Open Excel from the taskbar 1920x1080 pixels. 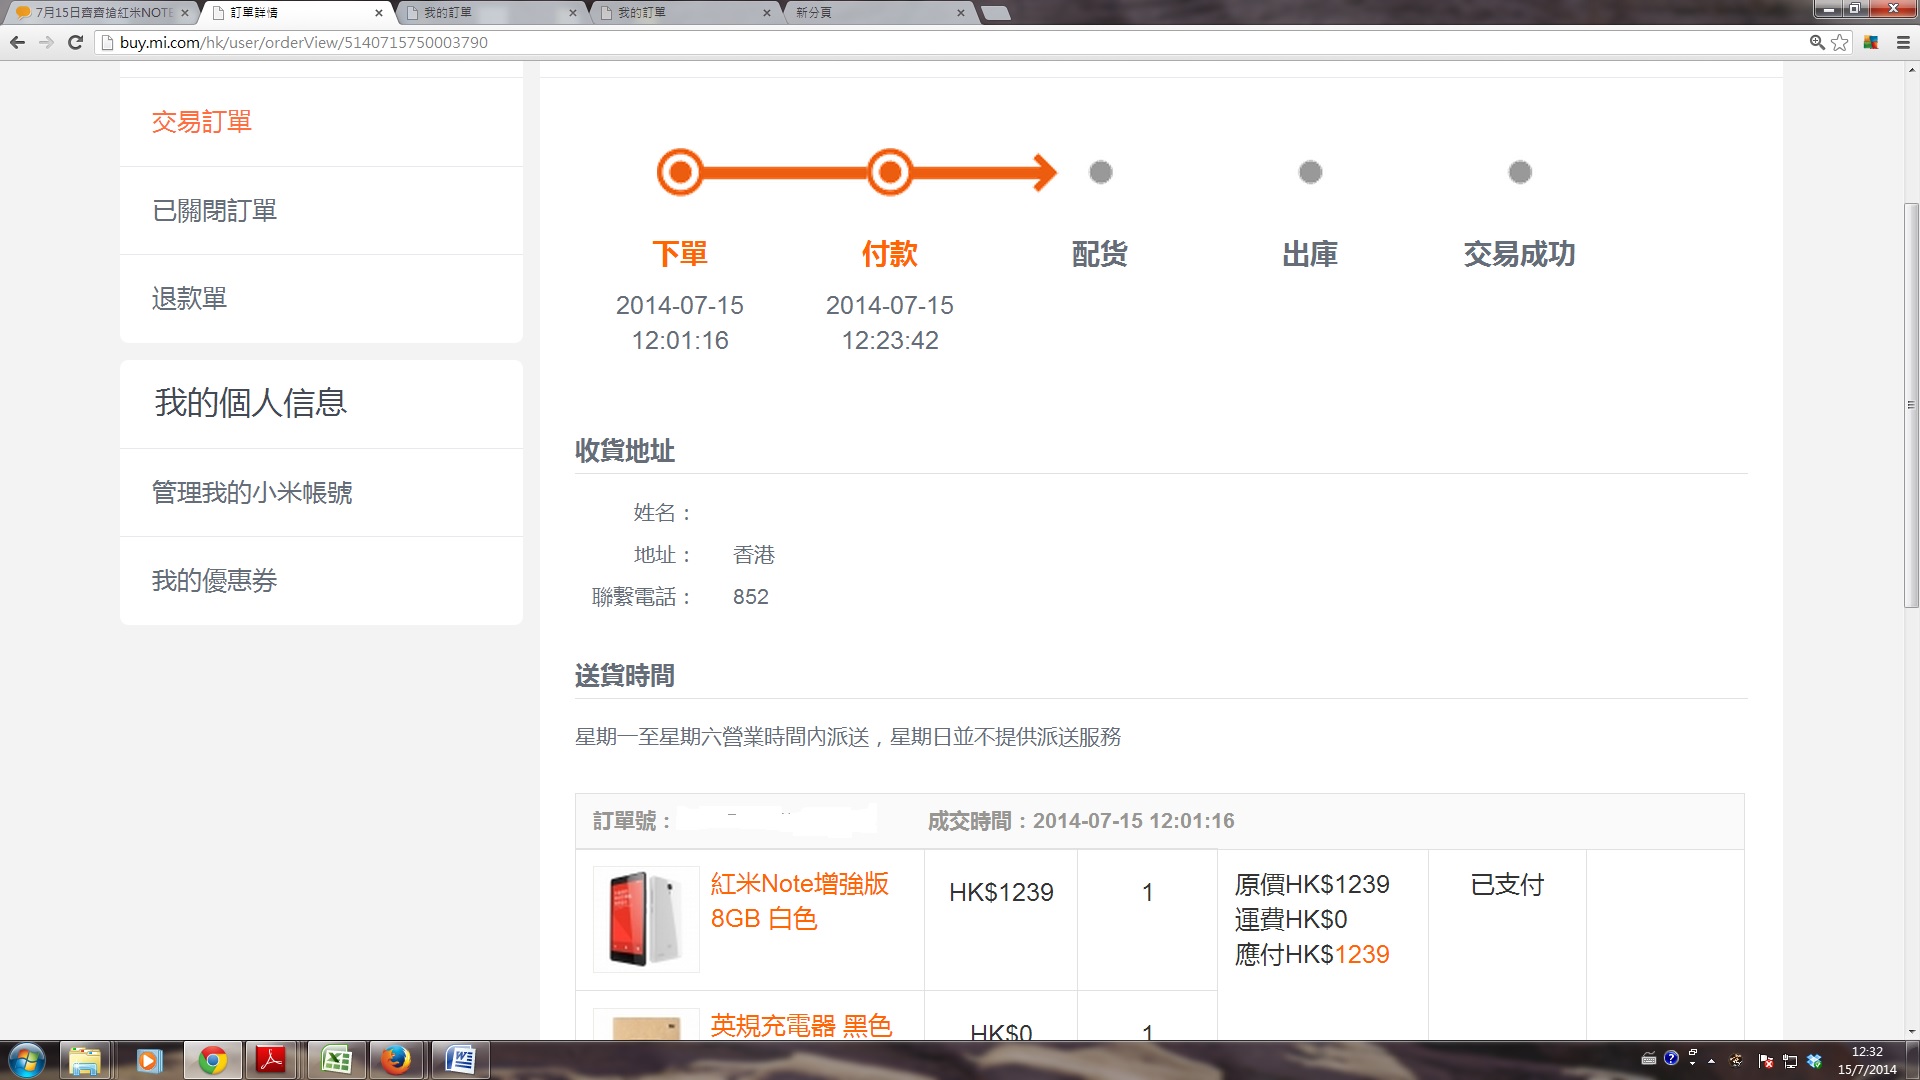click(x=336, y=1060)
